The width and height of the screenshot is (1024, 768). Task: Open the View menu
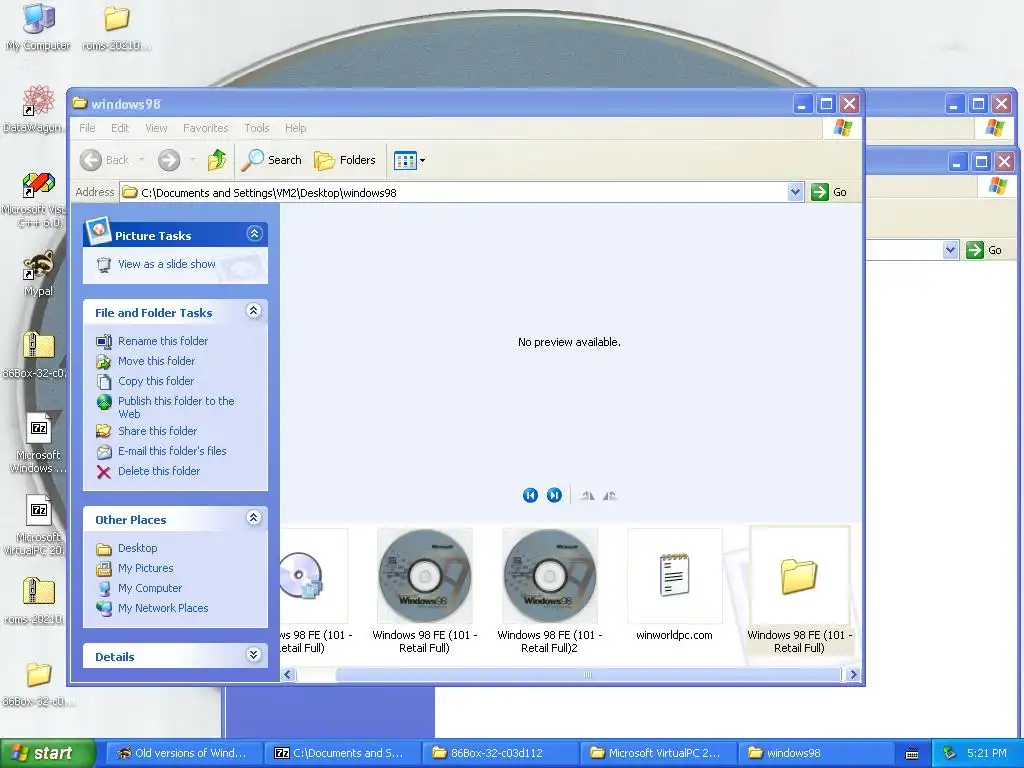(156, 128)
